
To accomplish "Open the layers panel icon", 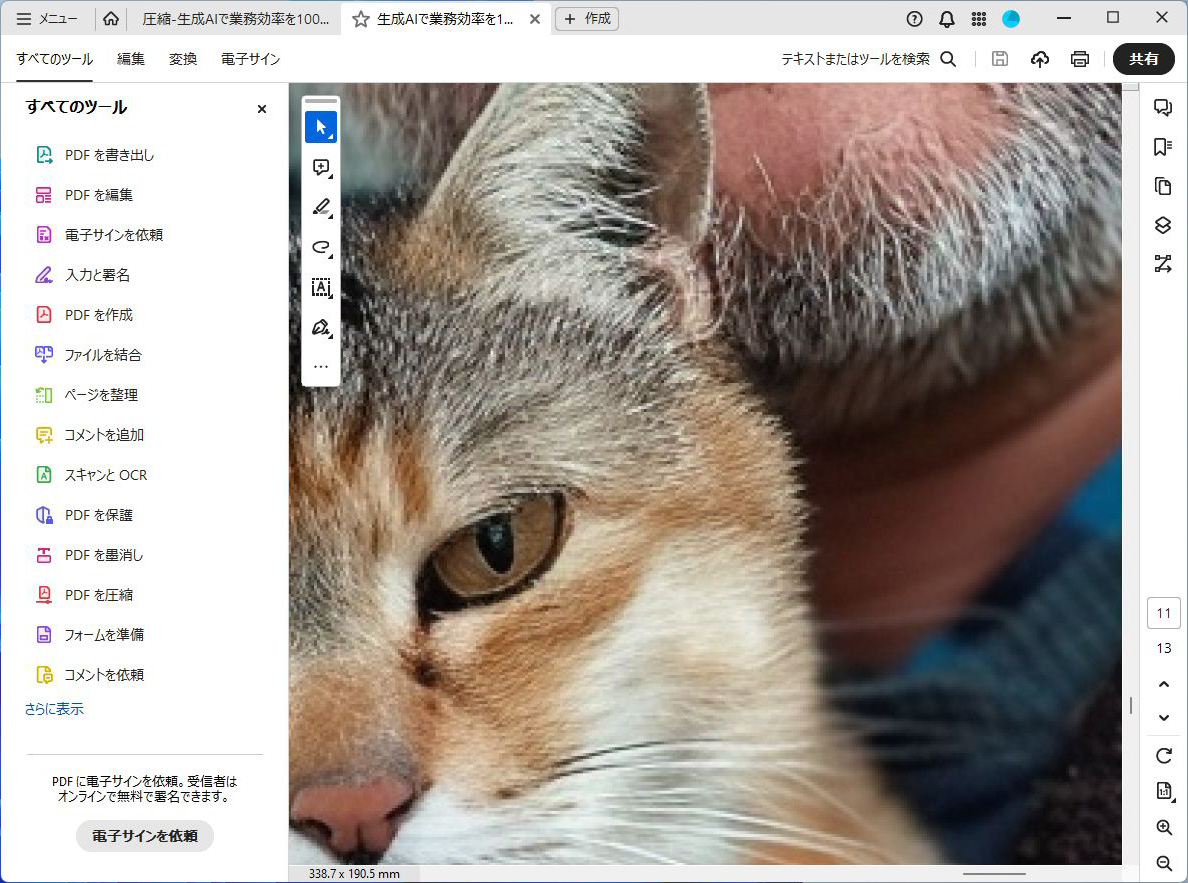I will pos(1162,225).
